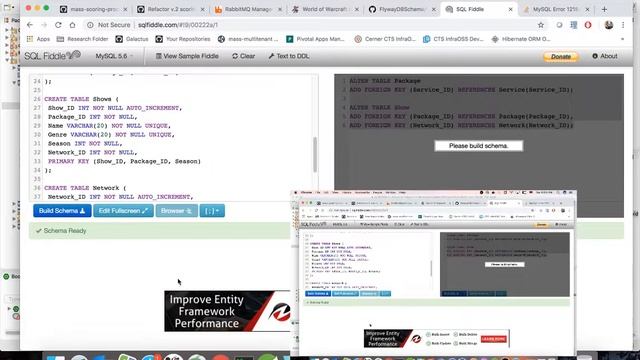The height and width of the screenshot is (360, 640).
Task: Click the Clear toolbar button
Action: click(243, 56)
